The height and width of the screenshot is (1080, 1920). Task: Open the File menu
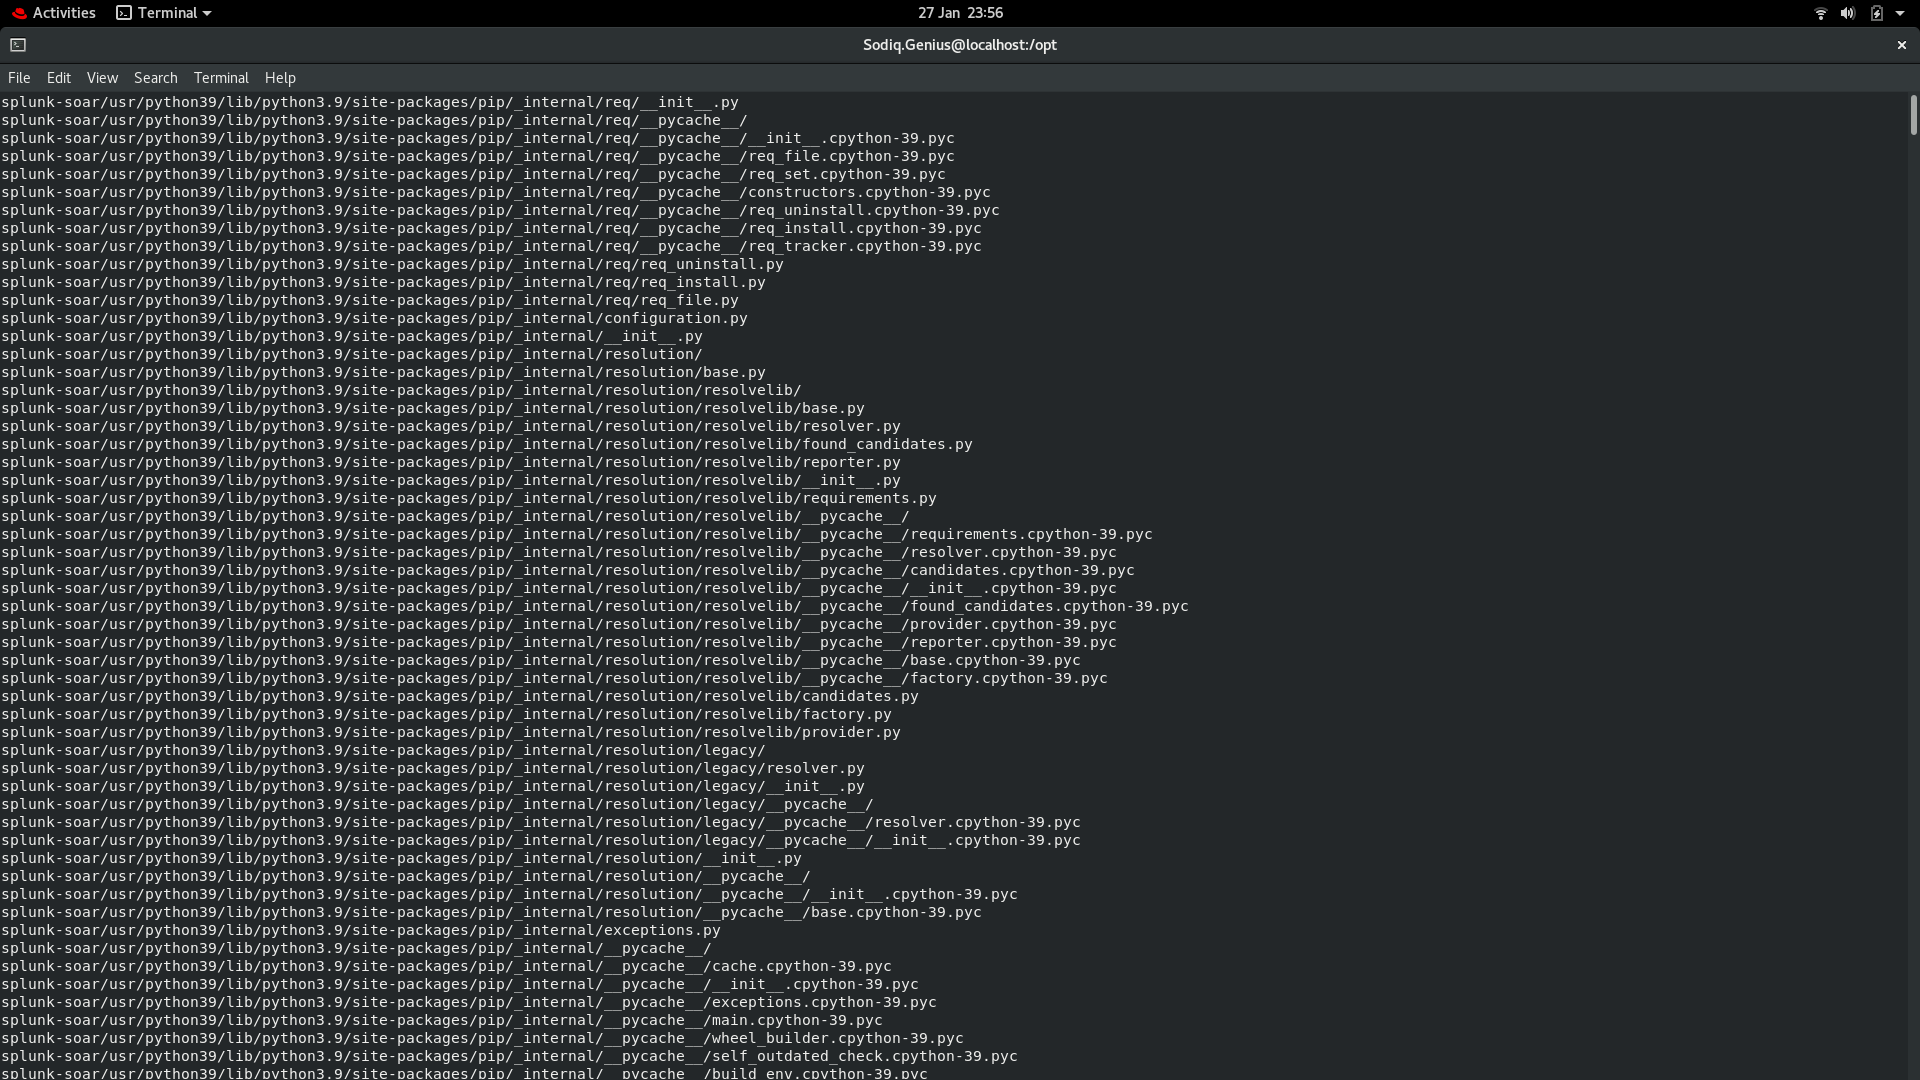pyautogui.click(x=19, y=78)
